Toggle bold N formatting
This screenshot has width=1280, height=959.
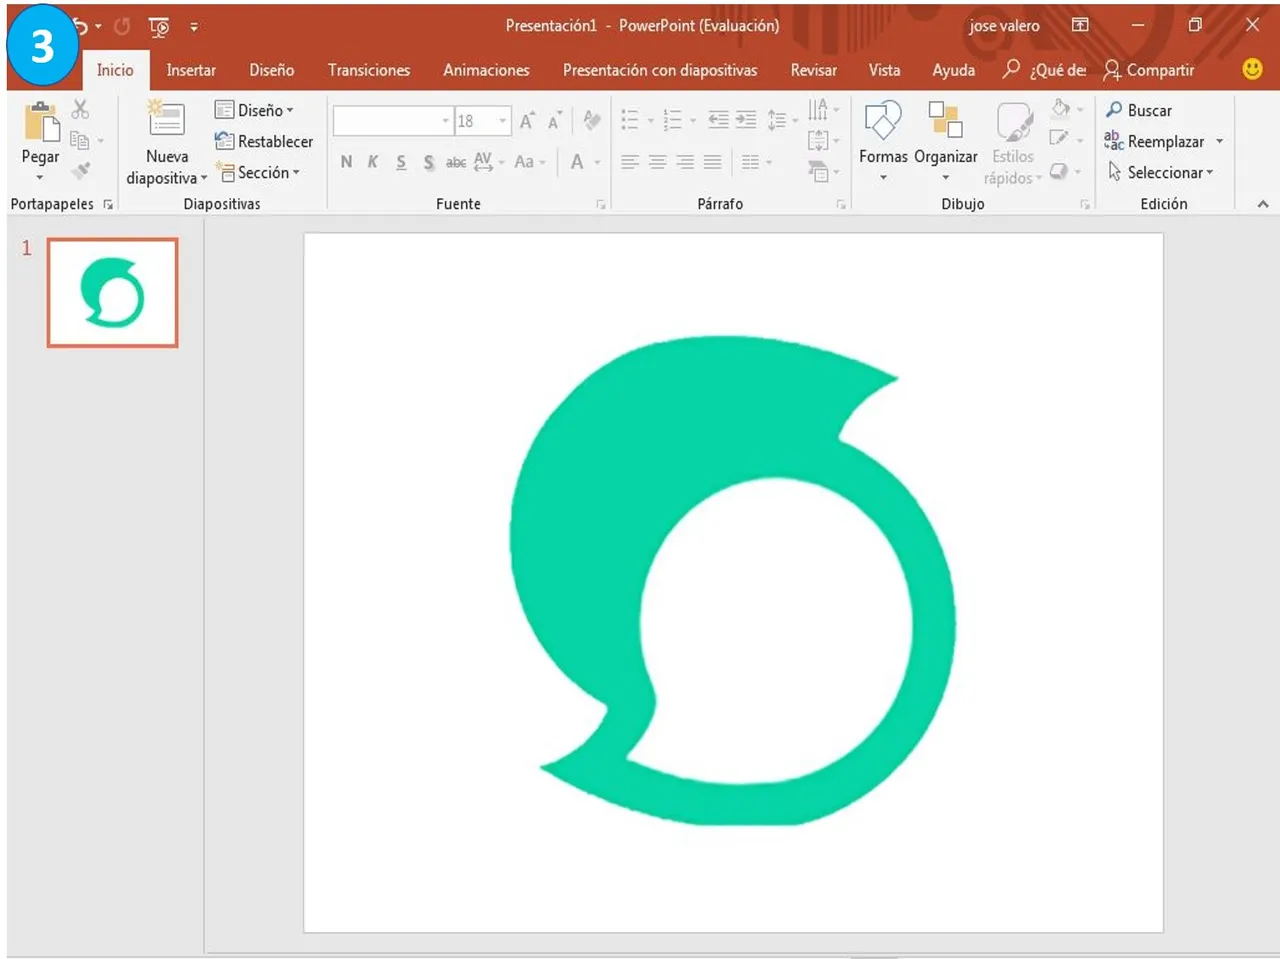click(346, 162)
